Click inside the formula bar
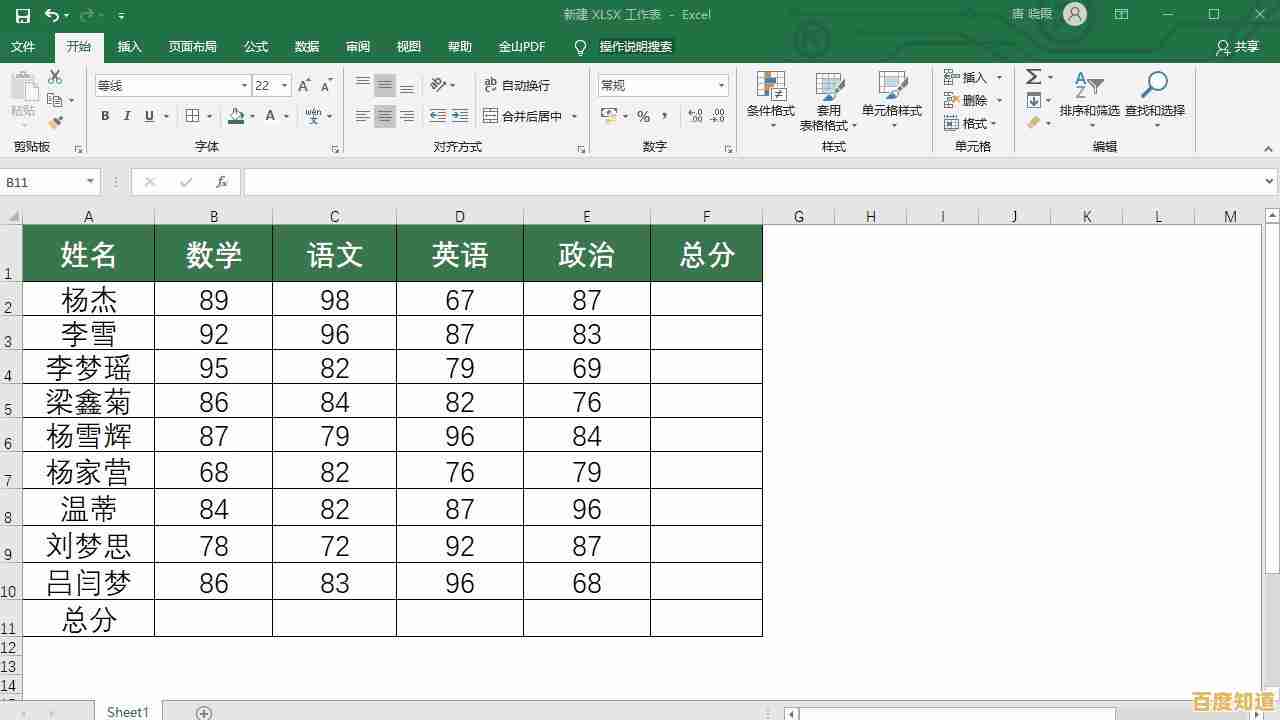 click(x=600, y=181)
